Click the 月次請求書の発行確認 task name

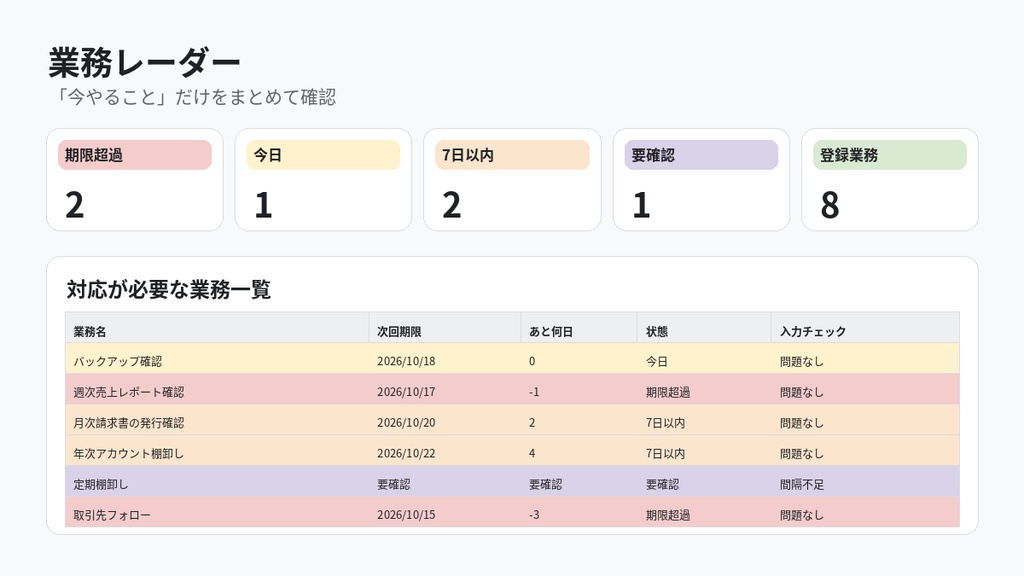tap(129, 423)
